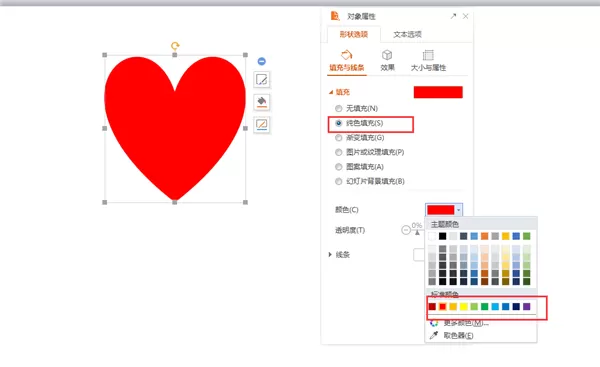
Task: Click the line preview box beside 线条
Action: pos(419,254)
